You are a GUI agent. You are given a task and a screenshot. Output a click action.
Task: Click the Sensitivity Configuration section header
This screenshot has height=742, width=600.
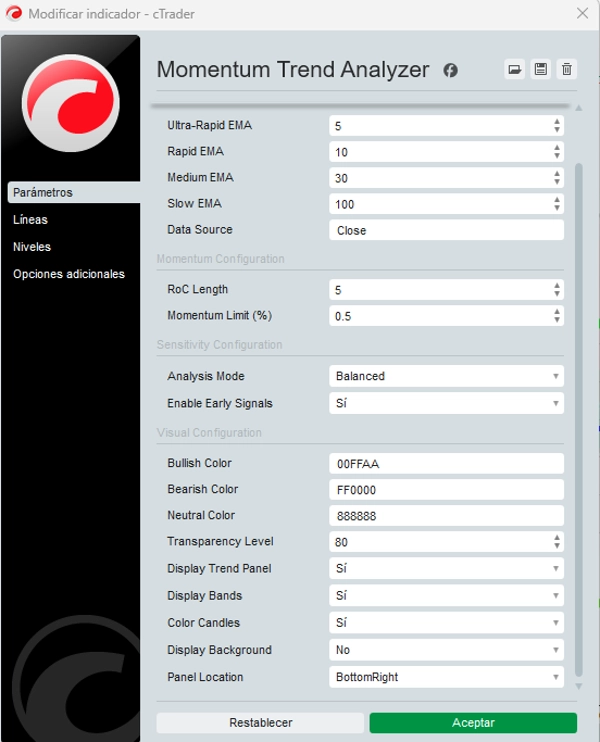220,344
